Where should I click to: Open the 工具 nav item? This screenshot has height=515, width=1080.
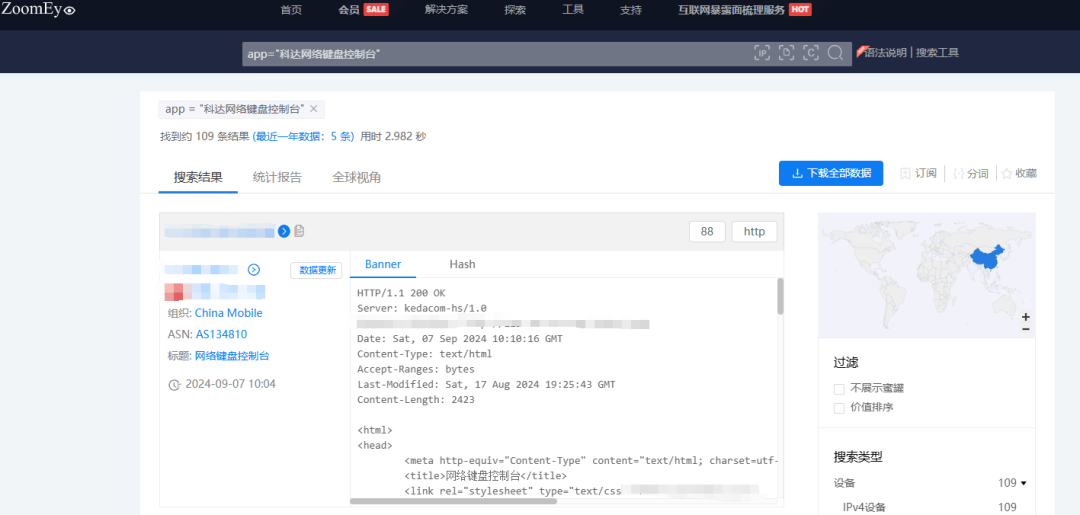573,10
